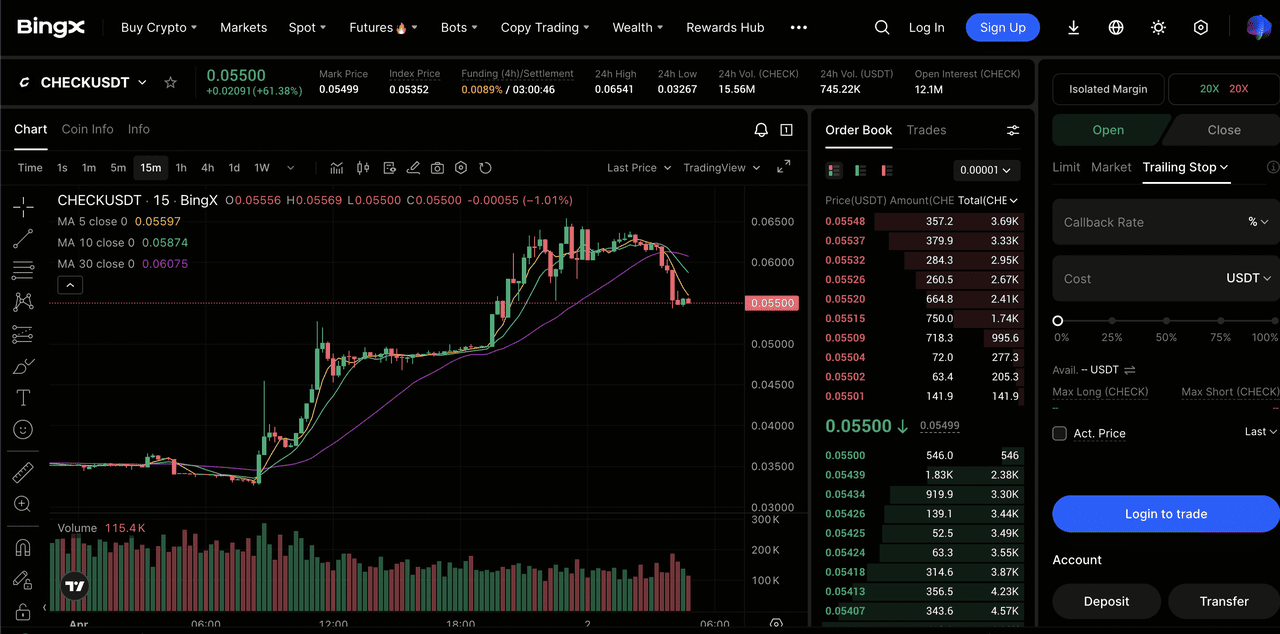Image resolution: width=1280 pixels, height=634 pixels.
Task: Open the Coin Info tab
Action: point(87,129)
